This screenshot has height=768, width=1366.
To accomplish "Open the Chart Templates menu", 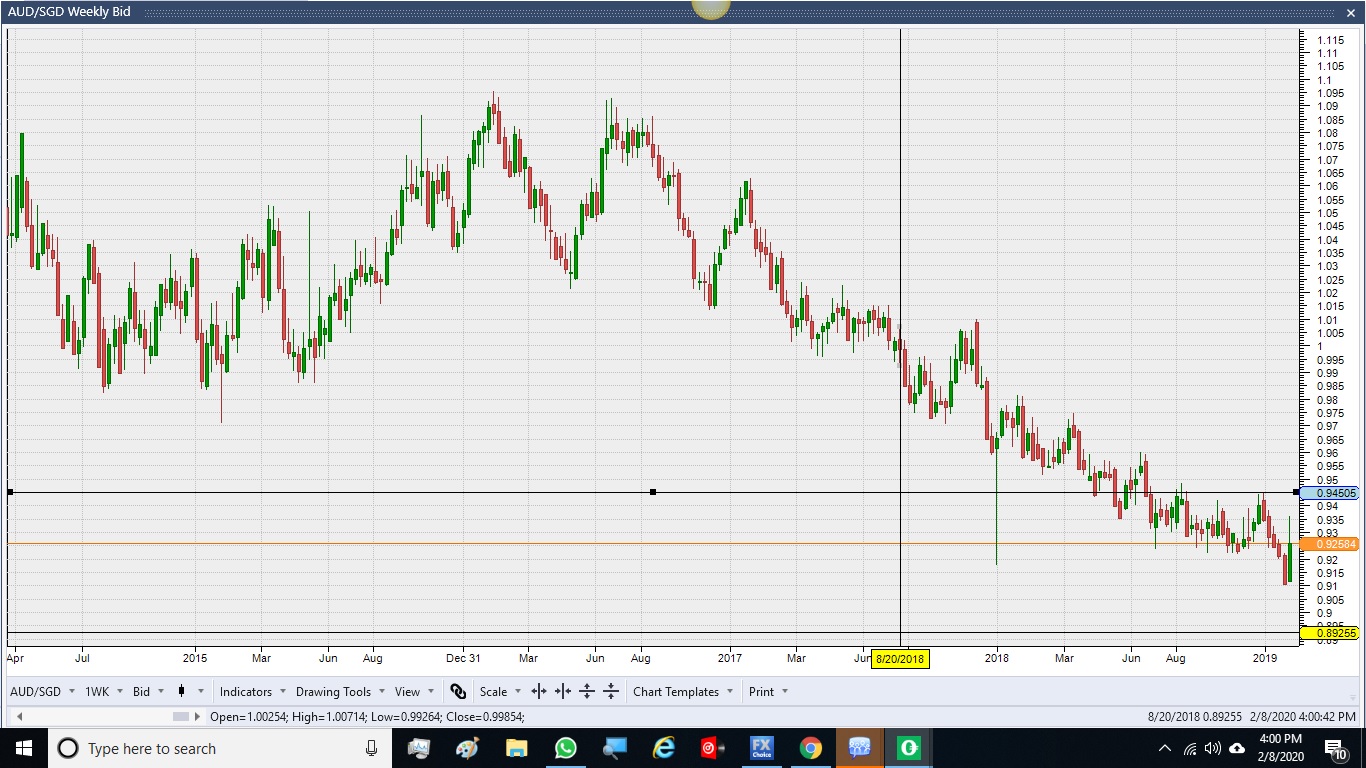I will coord(683,691).
